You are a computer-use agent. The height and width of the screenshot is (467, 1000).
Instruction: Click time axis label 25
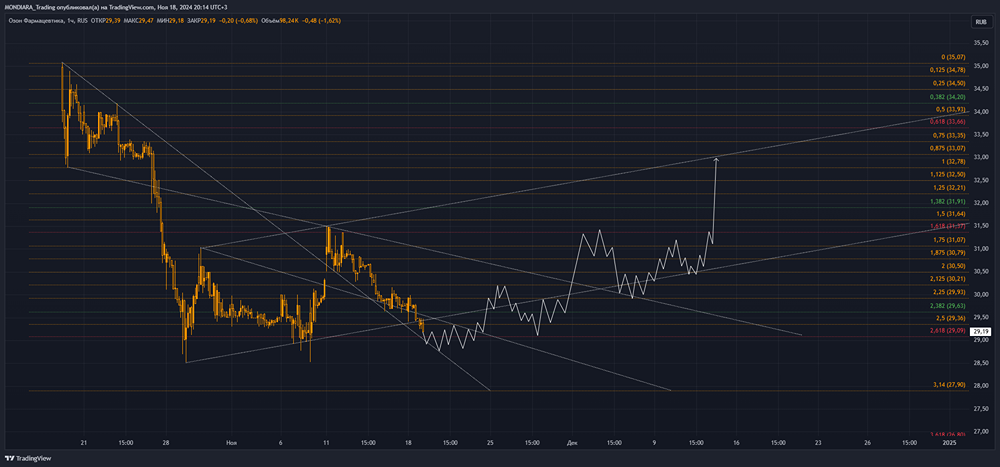pyautogui.click(x=490, y=441)
